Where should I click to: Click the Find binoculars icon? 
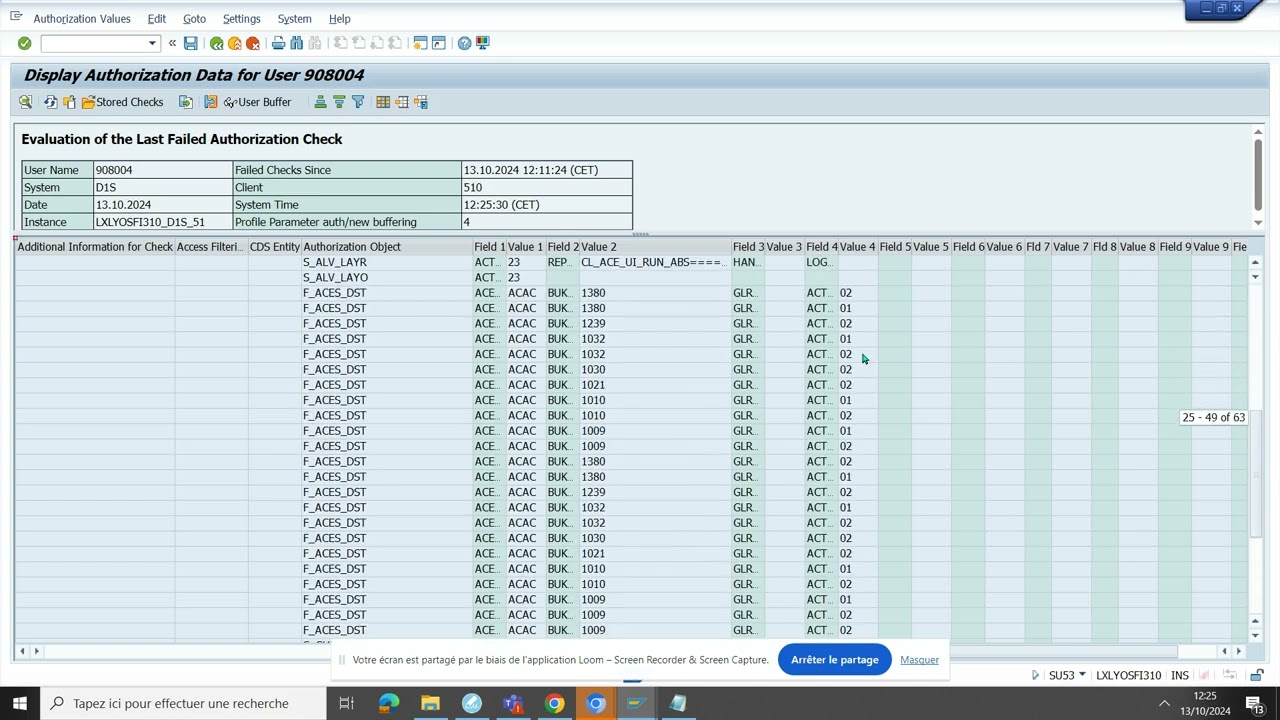[x=296, y=43]
